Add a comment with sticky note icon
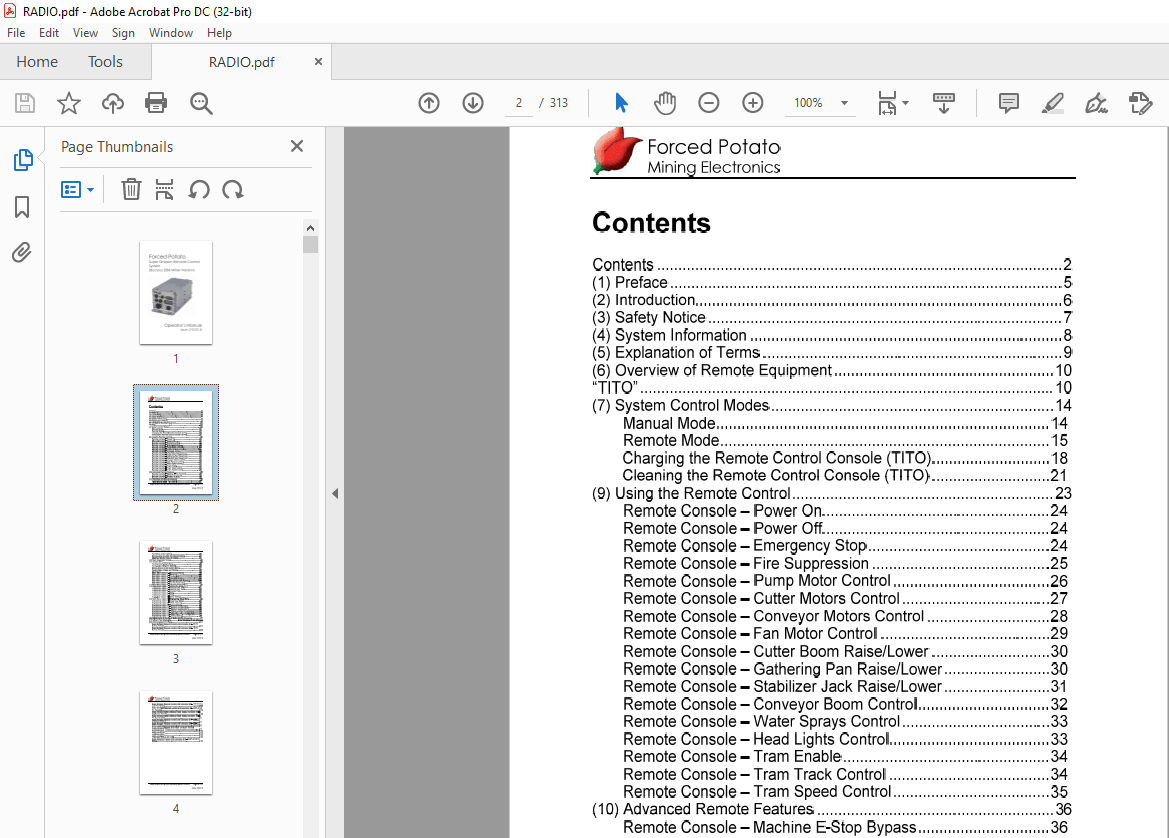 [1008, 103]
